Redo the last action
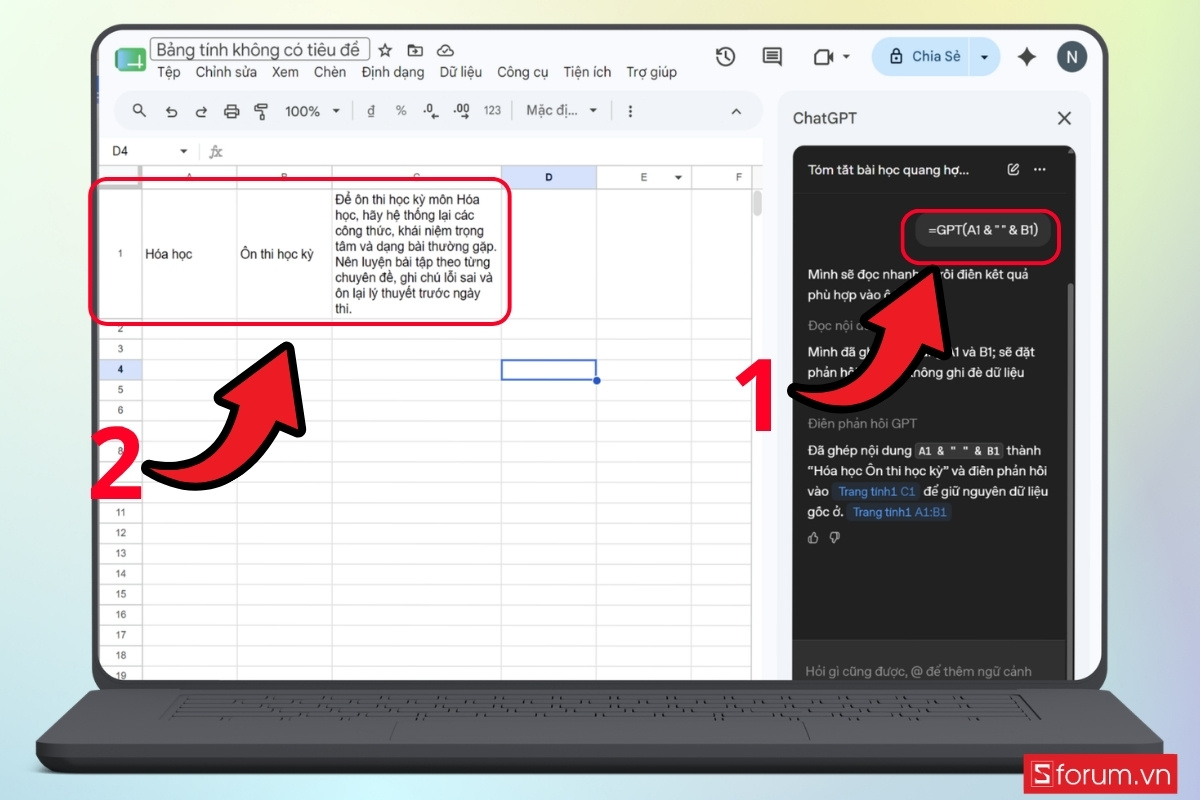Screen dimensions: 1200x800 tap(201, 111)
